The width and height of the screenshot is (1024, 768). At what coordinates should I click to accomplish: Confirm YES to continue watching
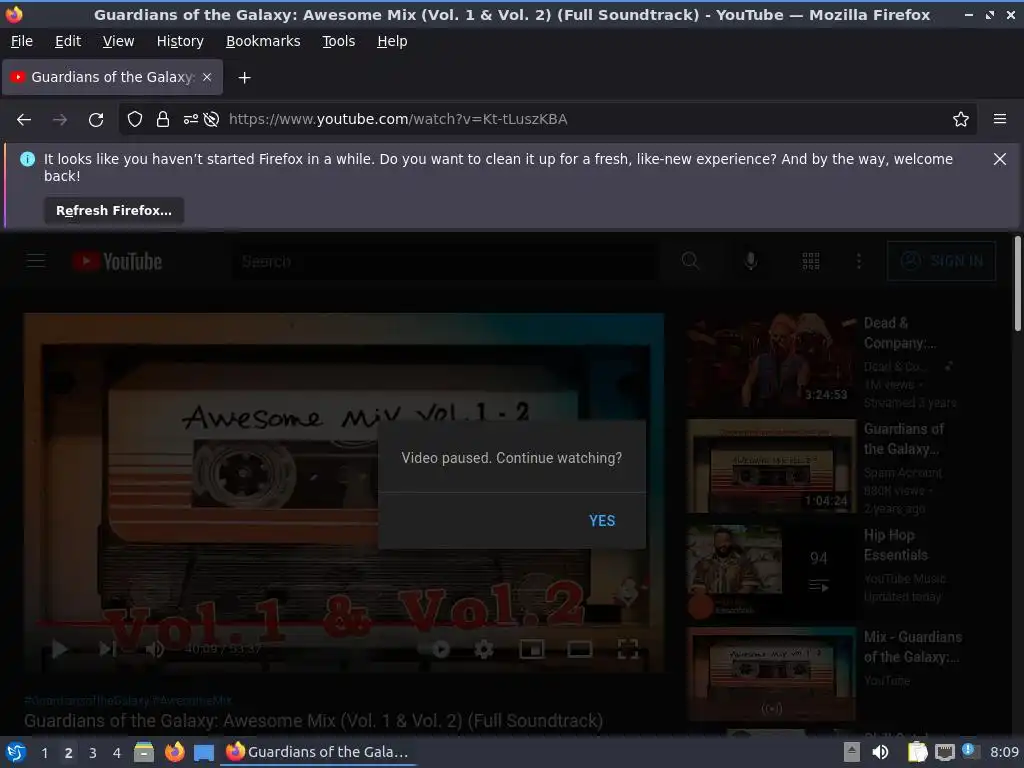601,520
